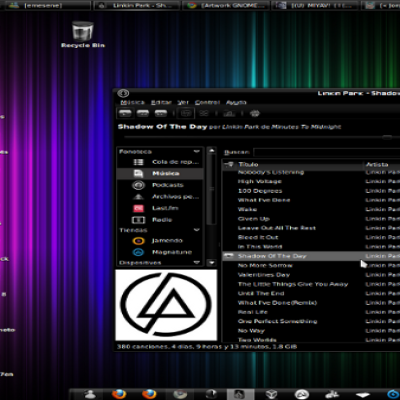Click the visualization toolbar icon
The image size is (400, 400).
coord(255,113)
